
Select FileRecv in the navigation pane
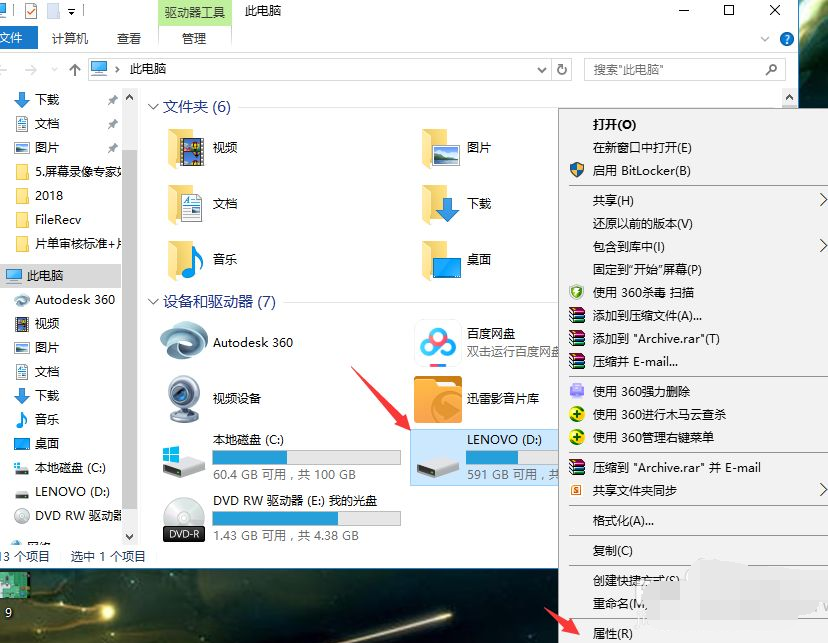(58, 219)
